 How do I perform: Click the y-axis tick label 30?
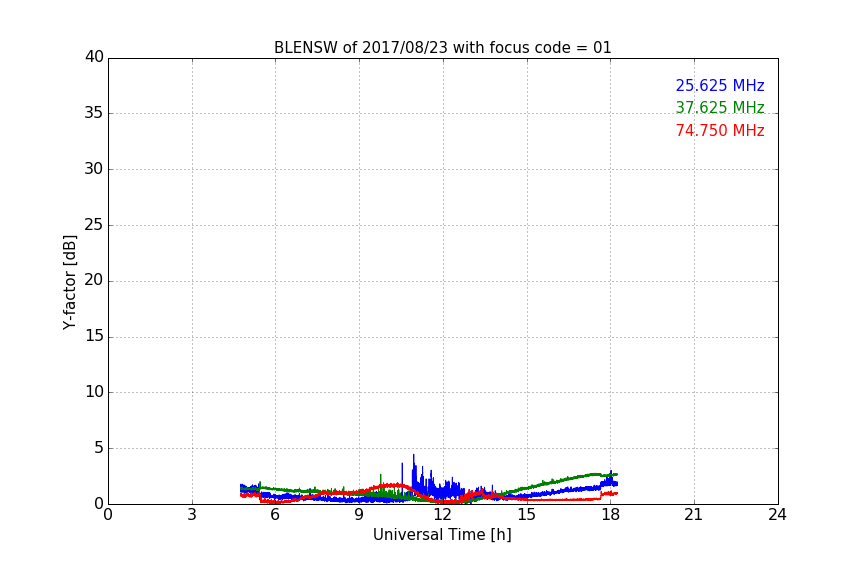pos(94,169)
